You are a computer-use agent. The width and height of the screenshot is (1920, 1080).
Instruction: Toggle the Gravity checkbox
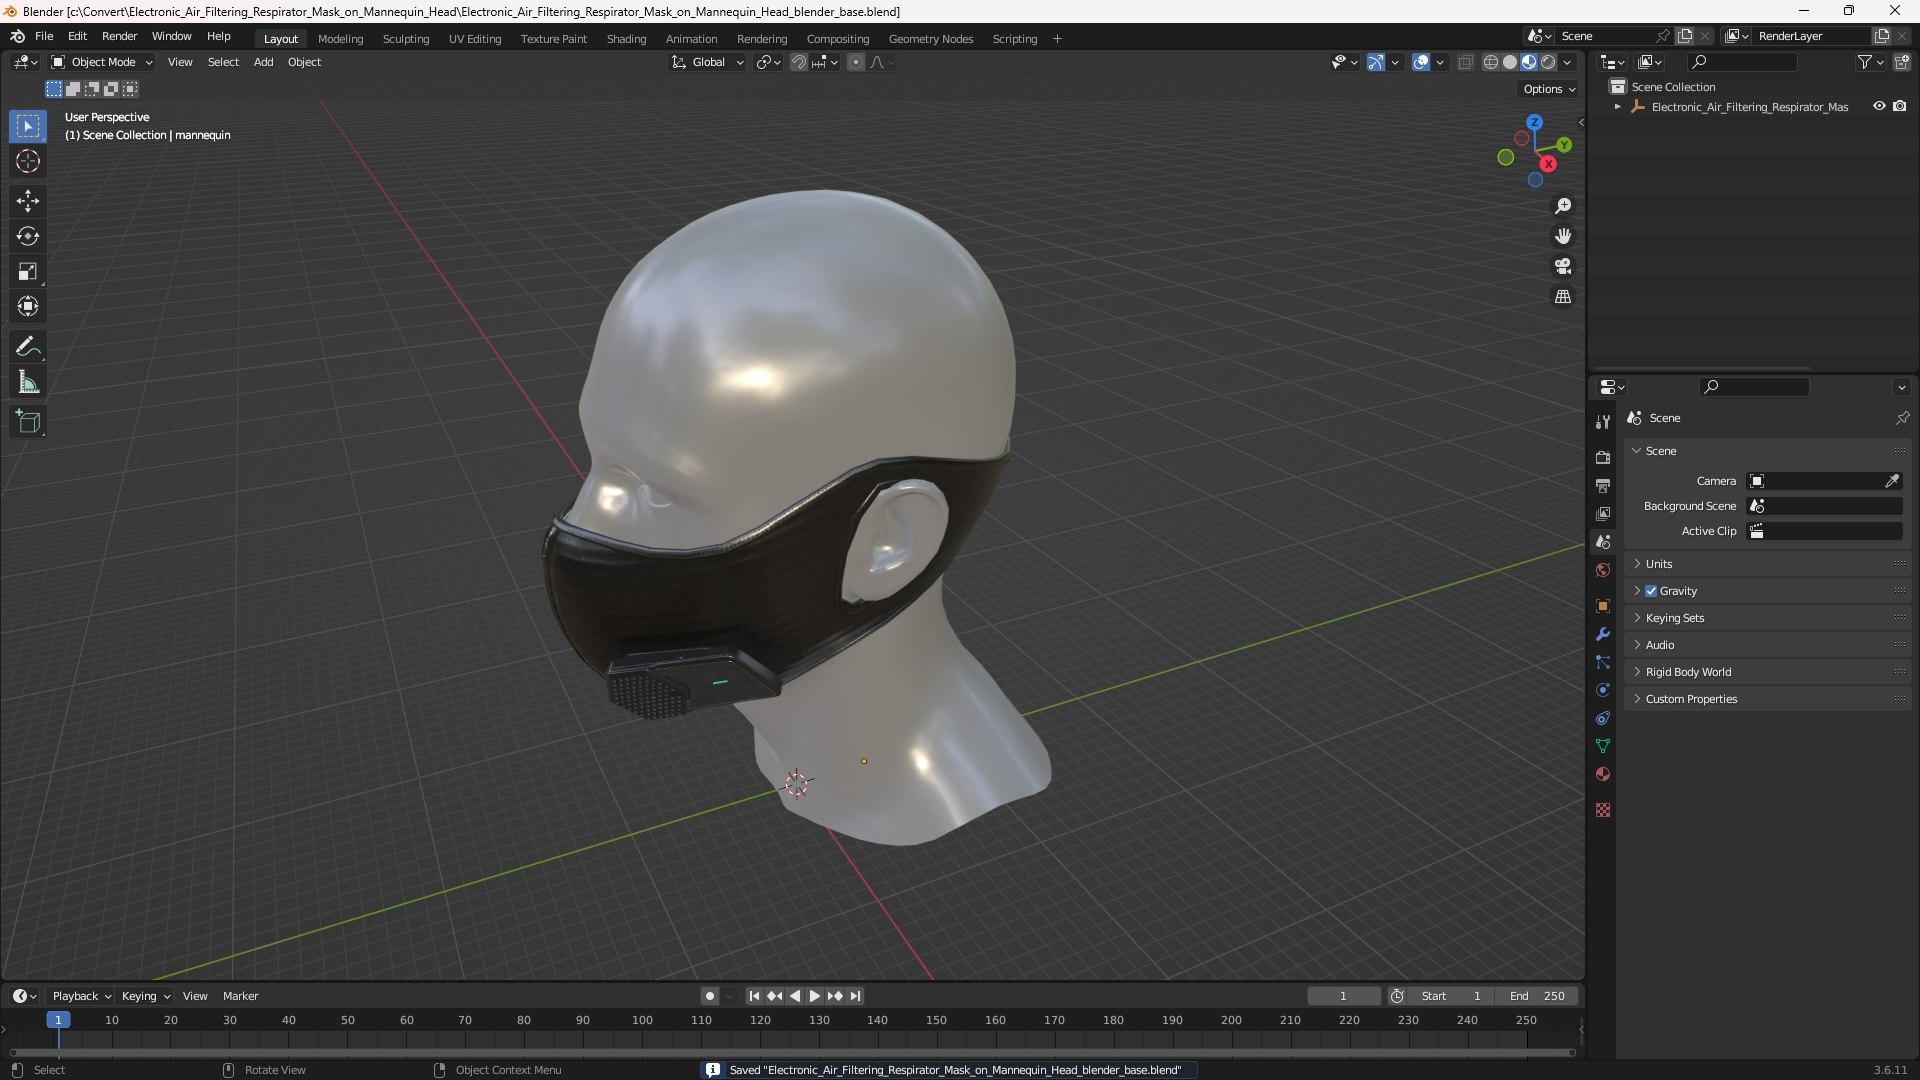pos(1651,591)
